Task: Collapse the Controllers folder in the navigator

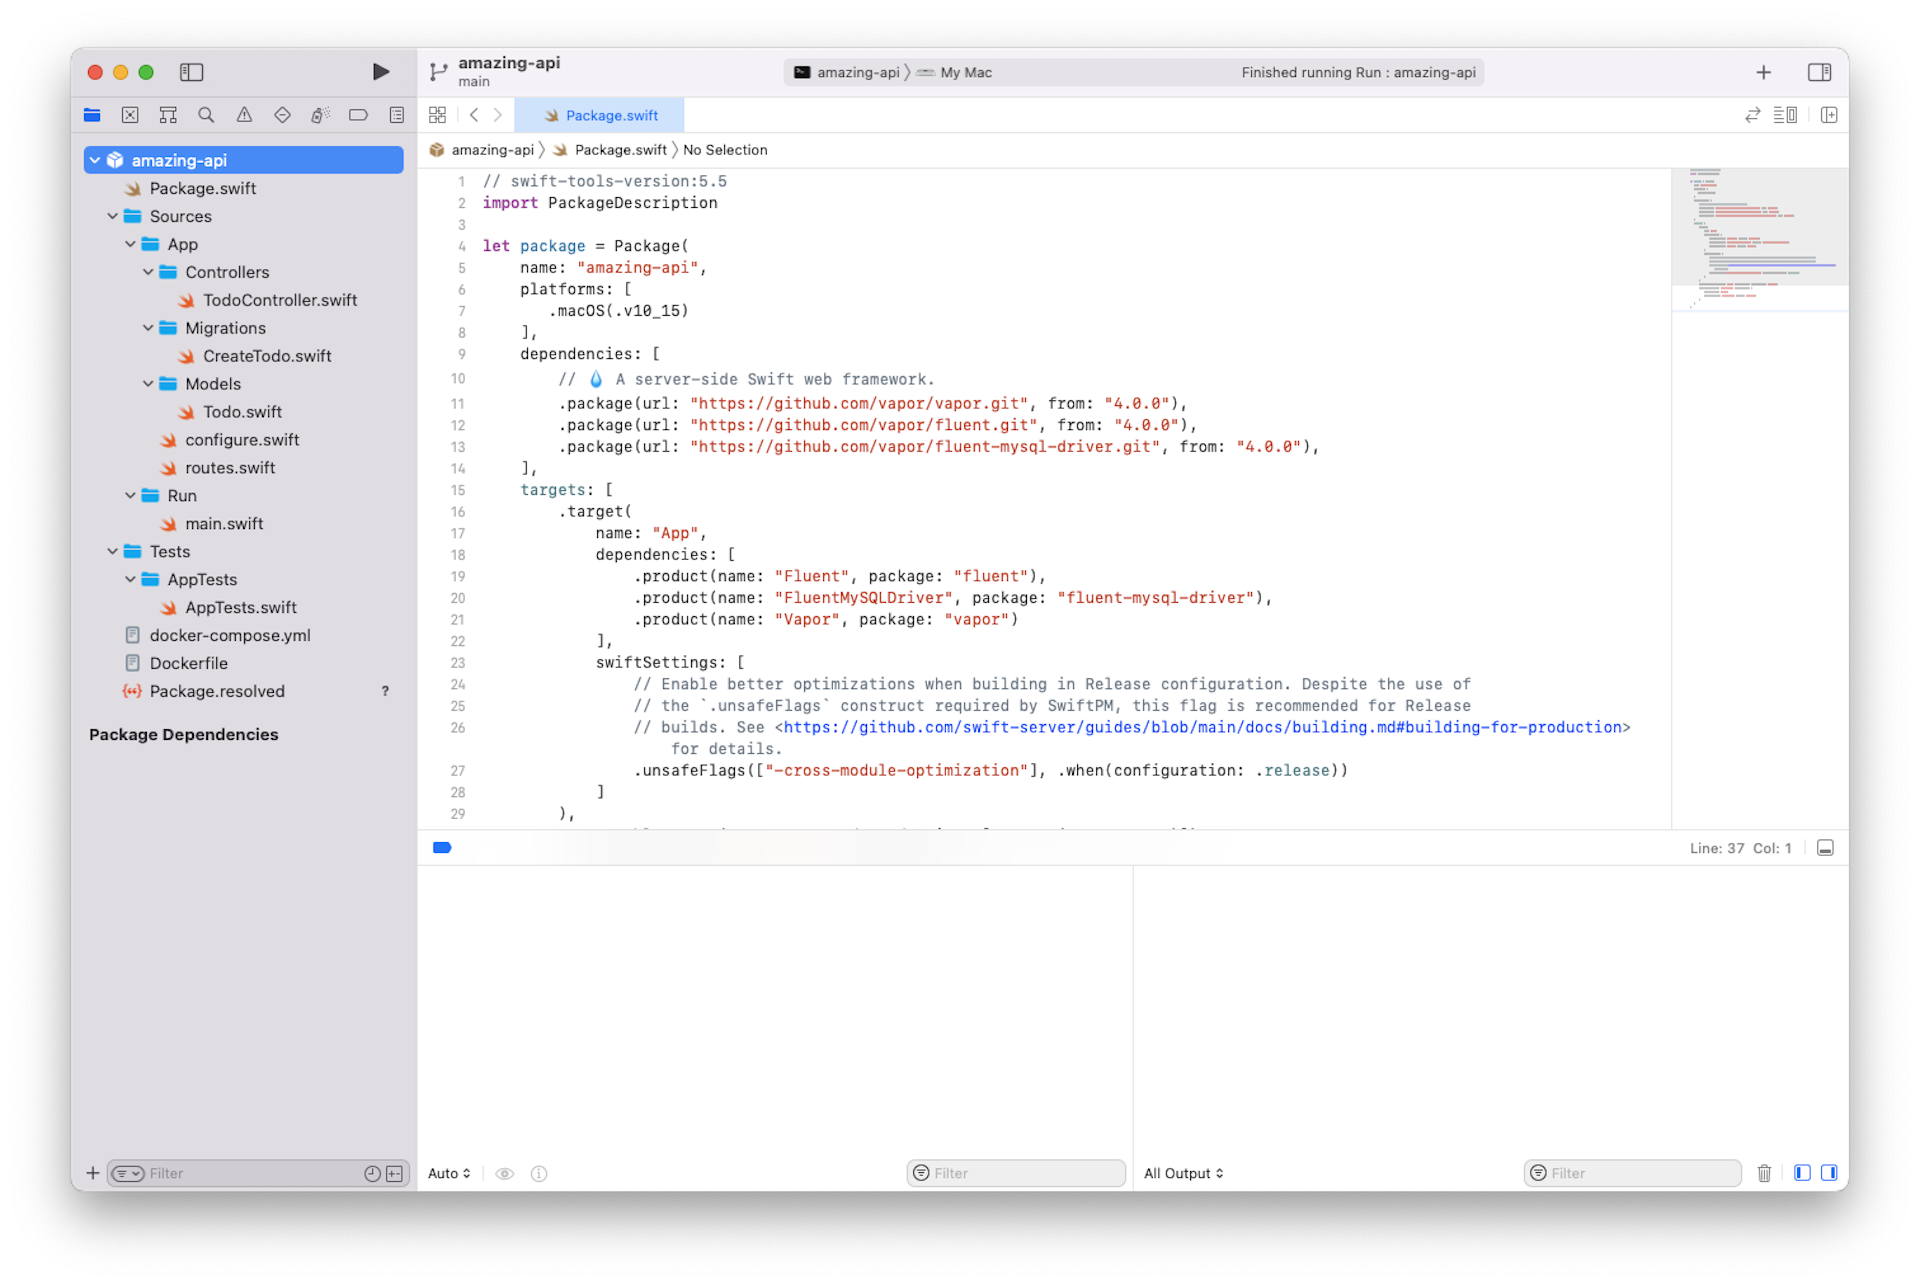Action: 148,271
